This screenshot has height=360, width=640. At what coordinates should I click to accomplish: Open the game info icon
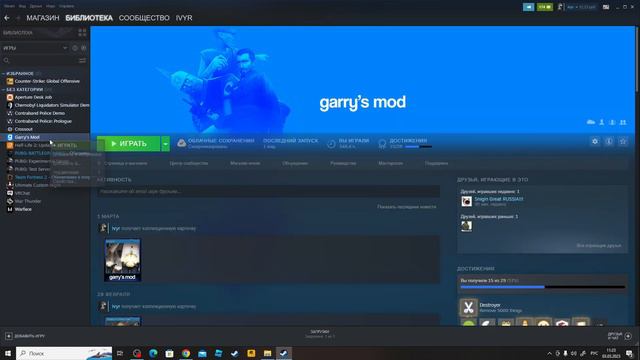(x=609, y=141)
